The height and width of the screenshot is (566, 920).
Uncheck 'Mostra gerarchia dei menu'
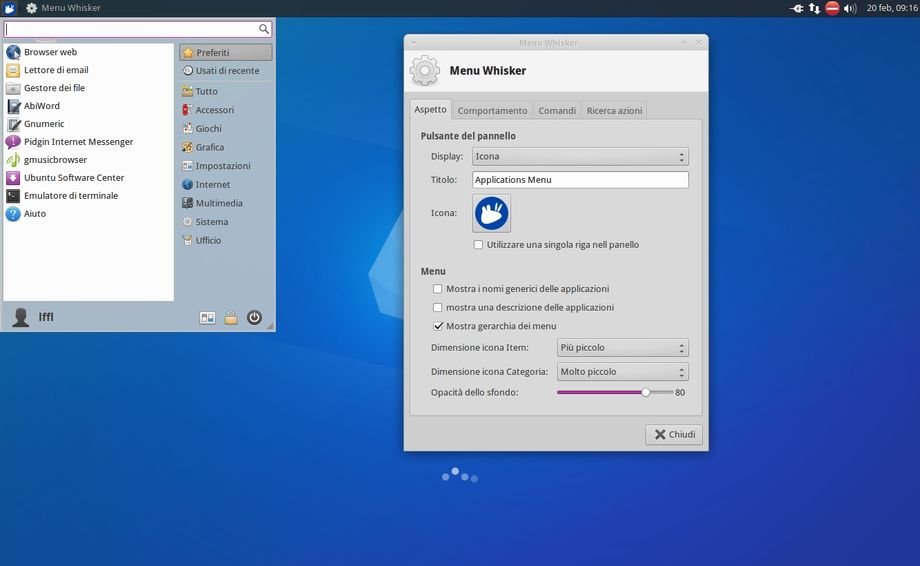(x=437, y=326)
